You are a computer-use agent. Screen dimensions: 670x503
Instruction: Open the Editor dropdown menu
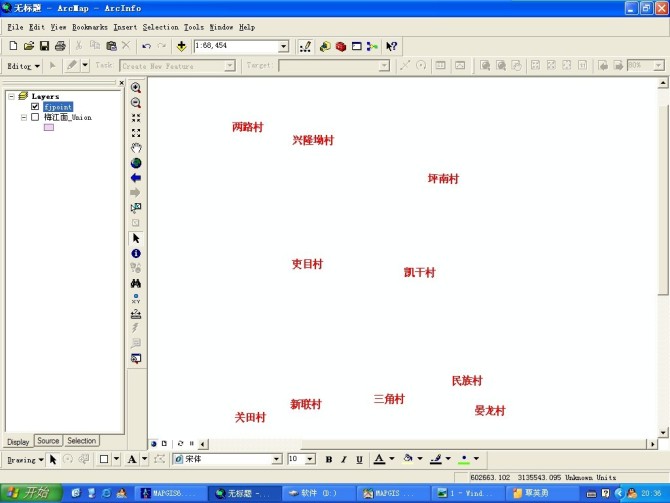pos(24,66)
